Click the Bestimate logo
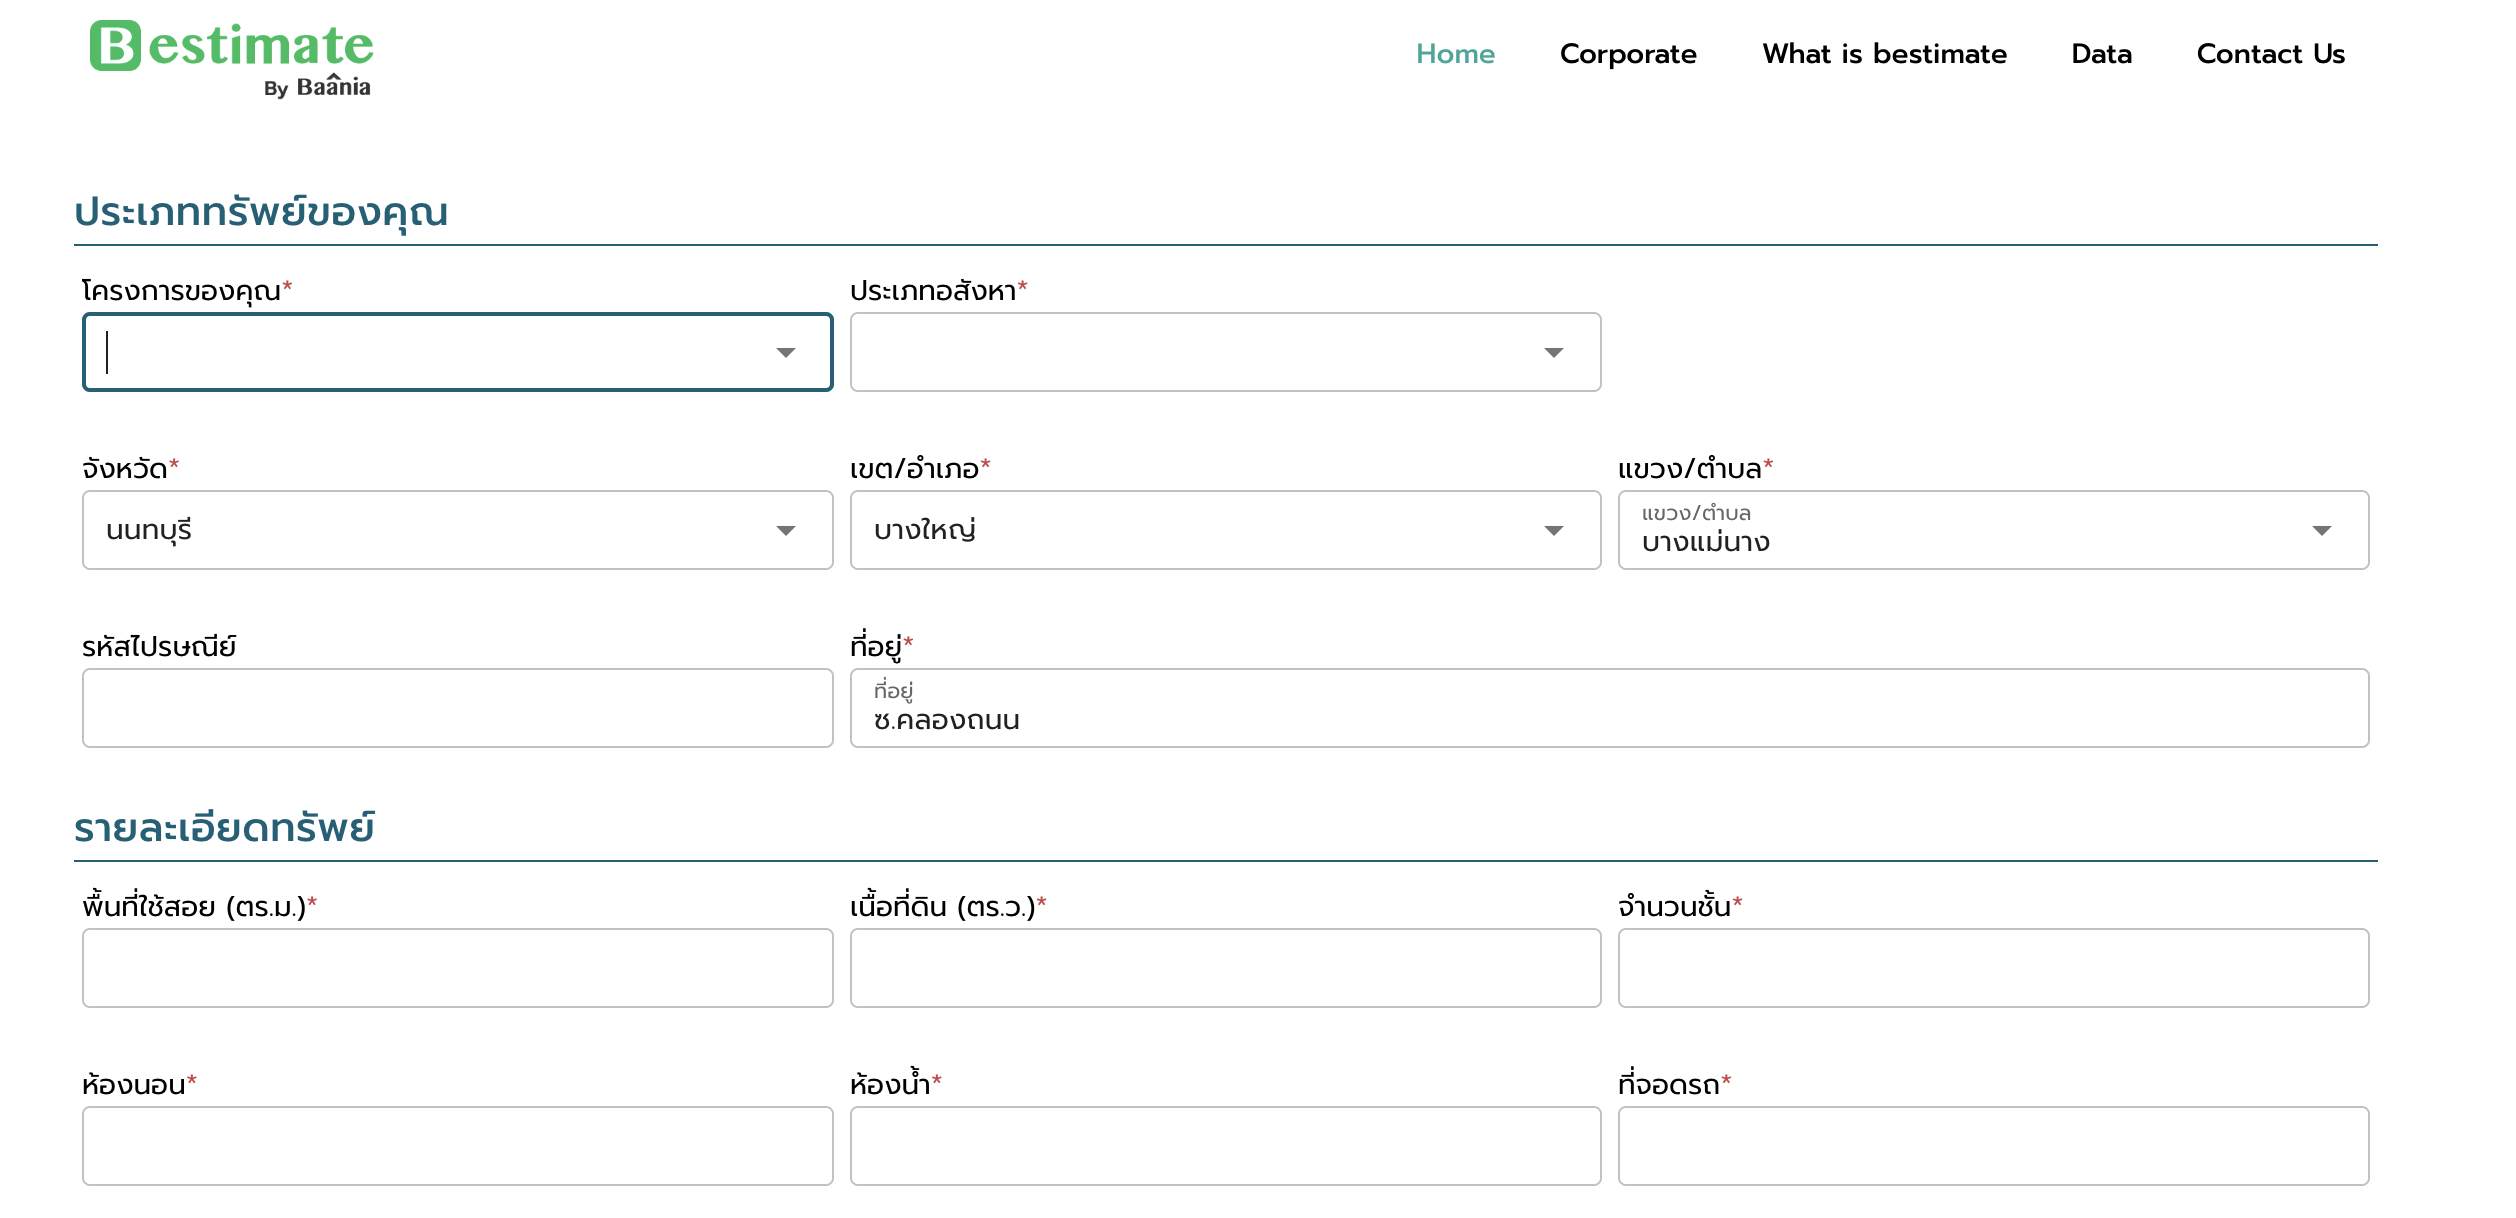This screenshot has height=1218, width=2516. point(231,58)
